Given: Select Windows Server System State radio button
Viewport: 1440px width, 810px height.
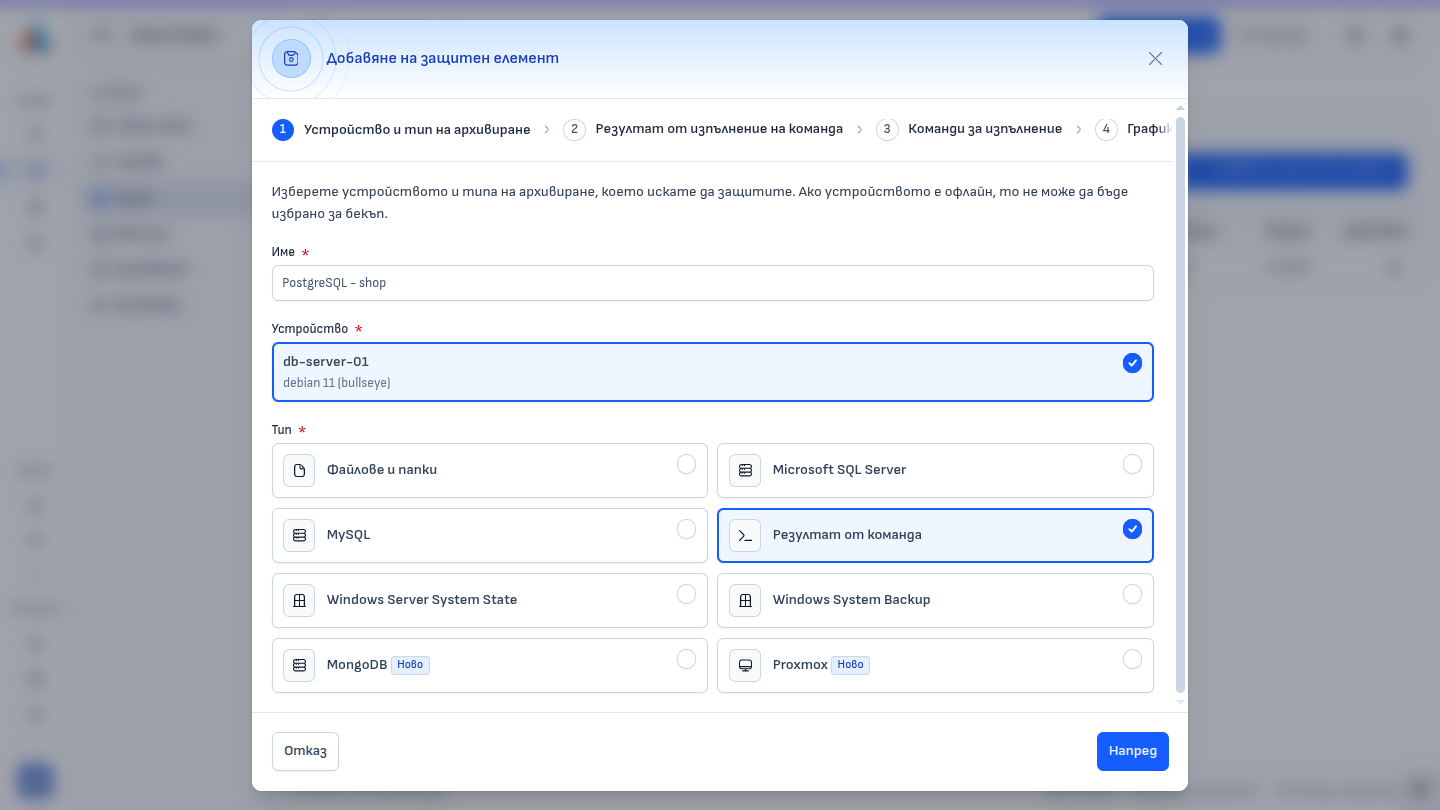Looking at the screenshot, I should (x=686, y=594).
